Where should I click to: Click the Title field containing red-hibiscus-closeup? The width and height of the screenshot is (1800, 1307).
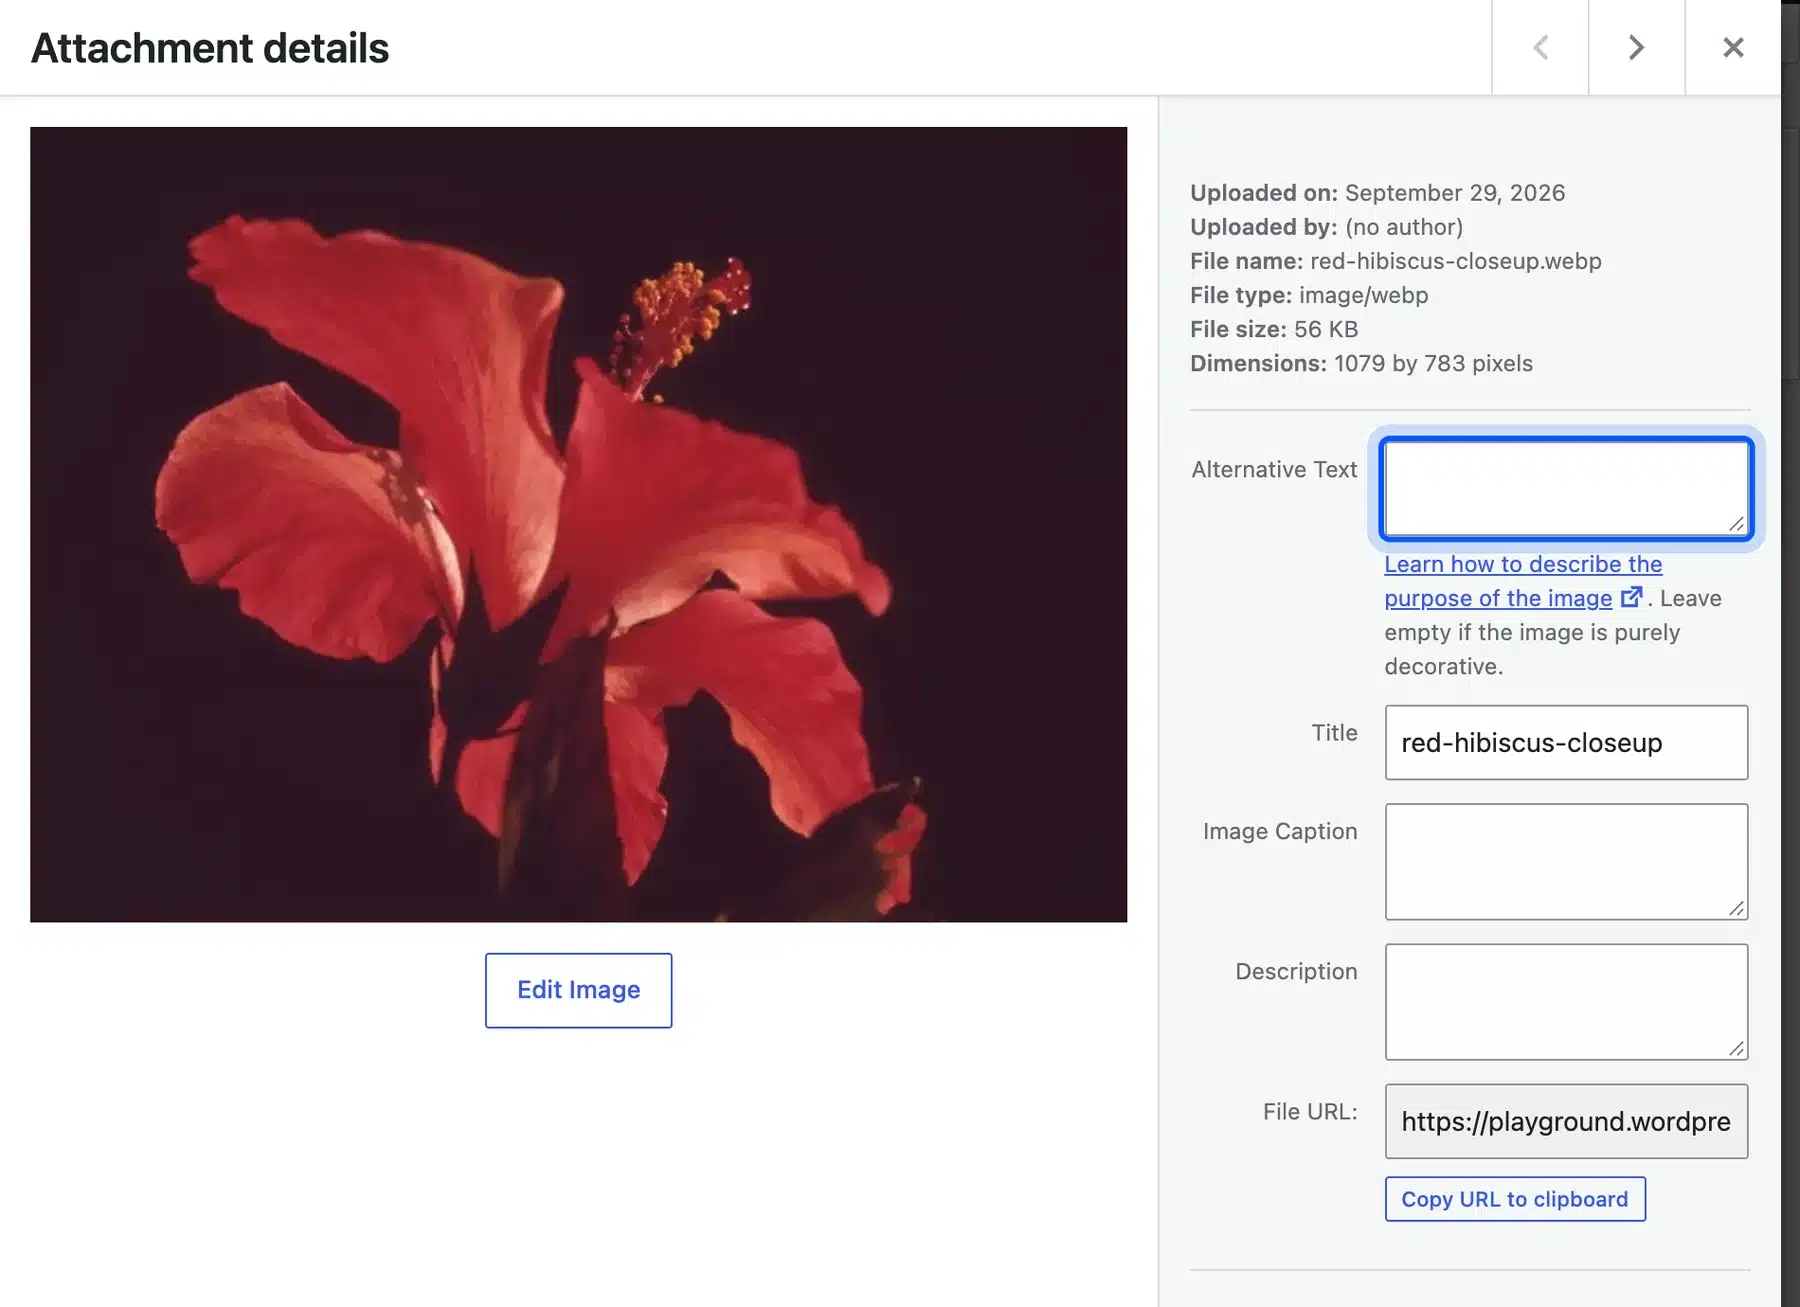pos(1566,742)
